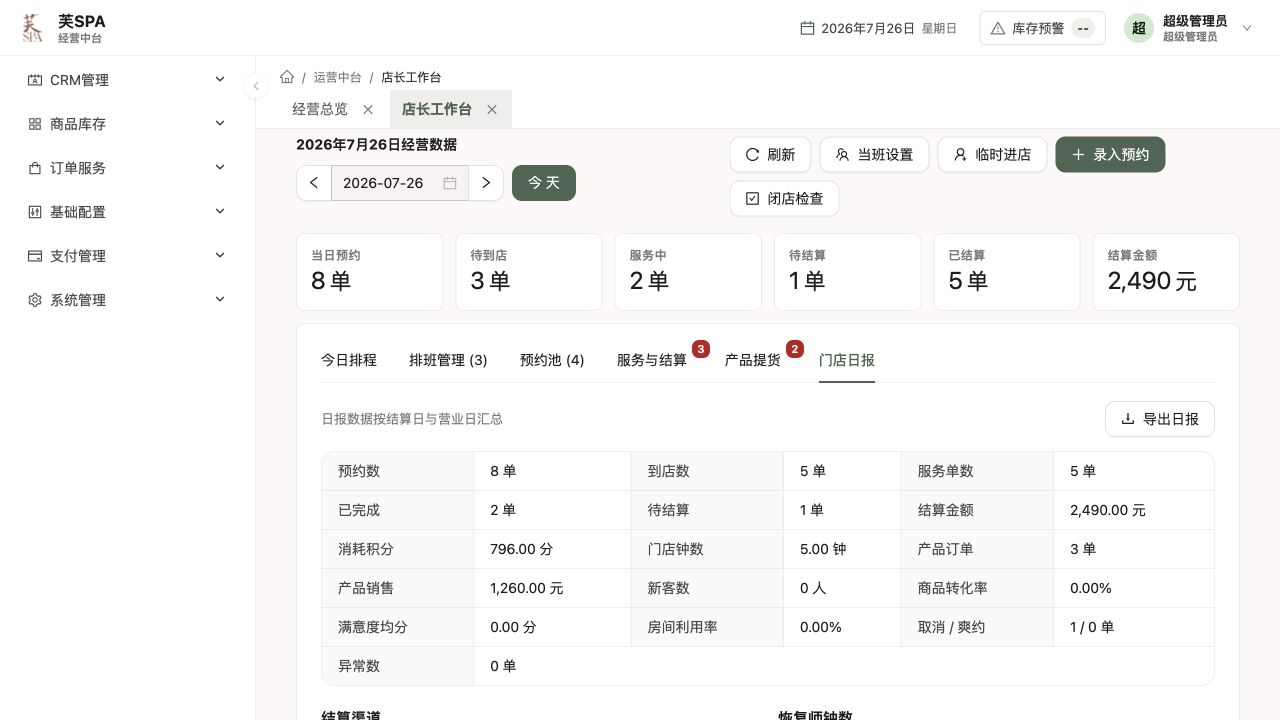Switch to 今日排程 tab
This screenshot has width=1280, height=720.
tap(349, 360)
